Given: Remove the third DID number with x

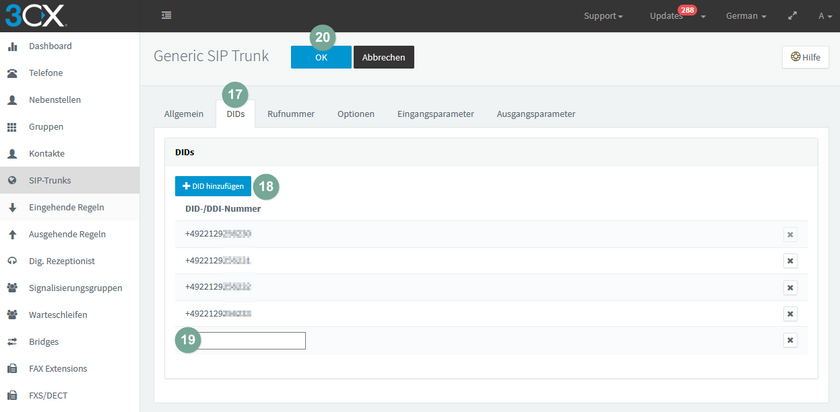Looking at the screenshot, I should click(790, 288).
